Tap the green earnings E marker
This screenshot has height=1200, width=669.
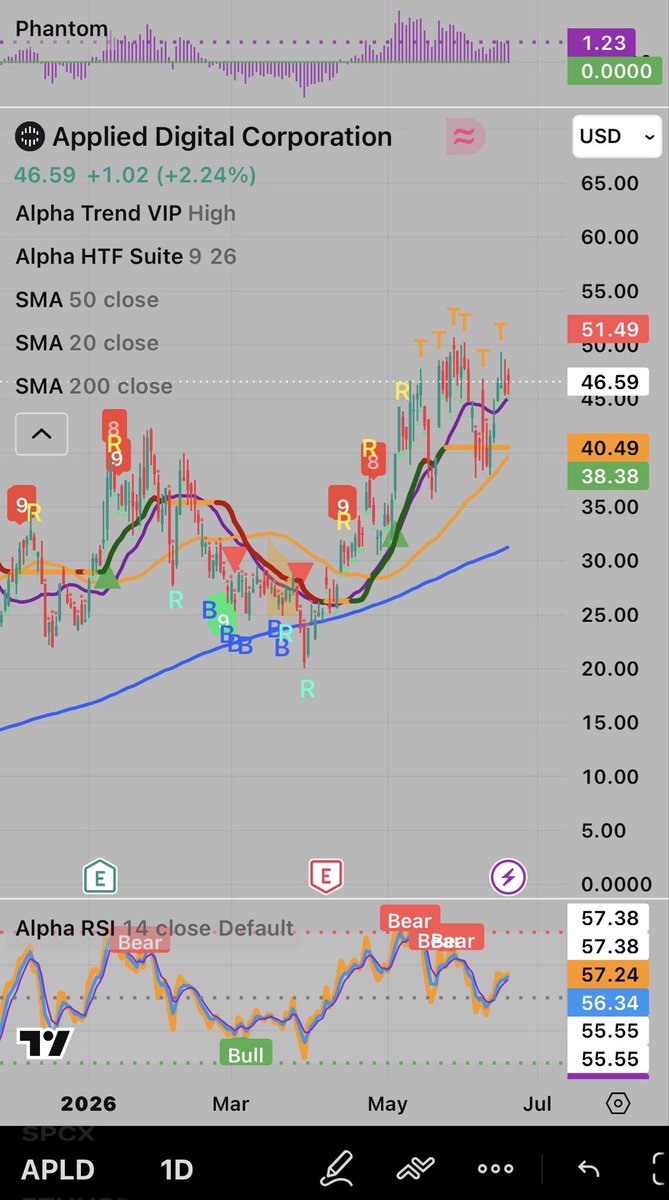[100, 877]
